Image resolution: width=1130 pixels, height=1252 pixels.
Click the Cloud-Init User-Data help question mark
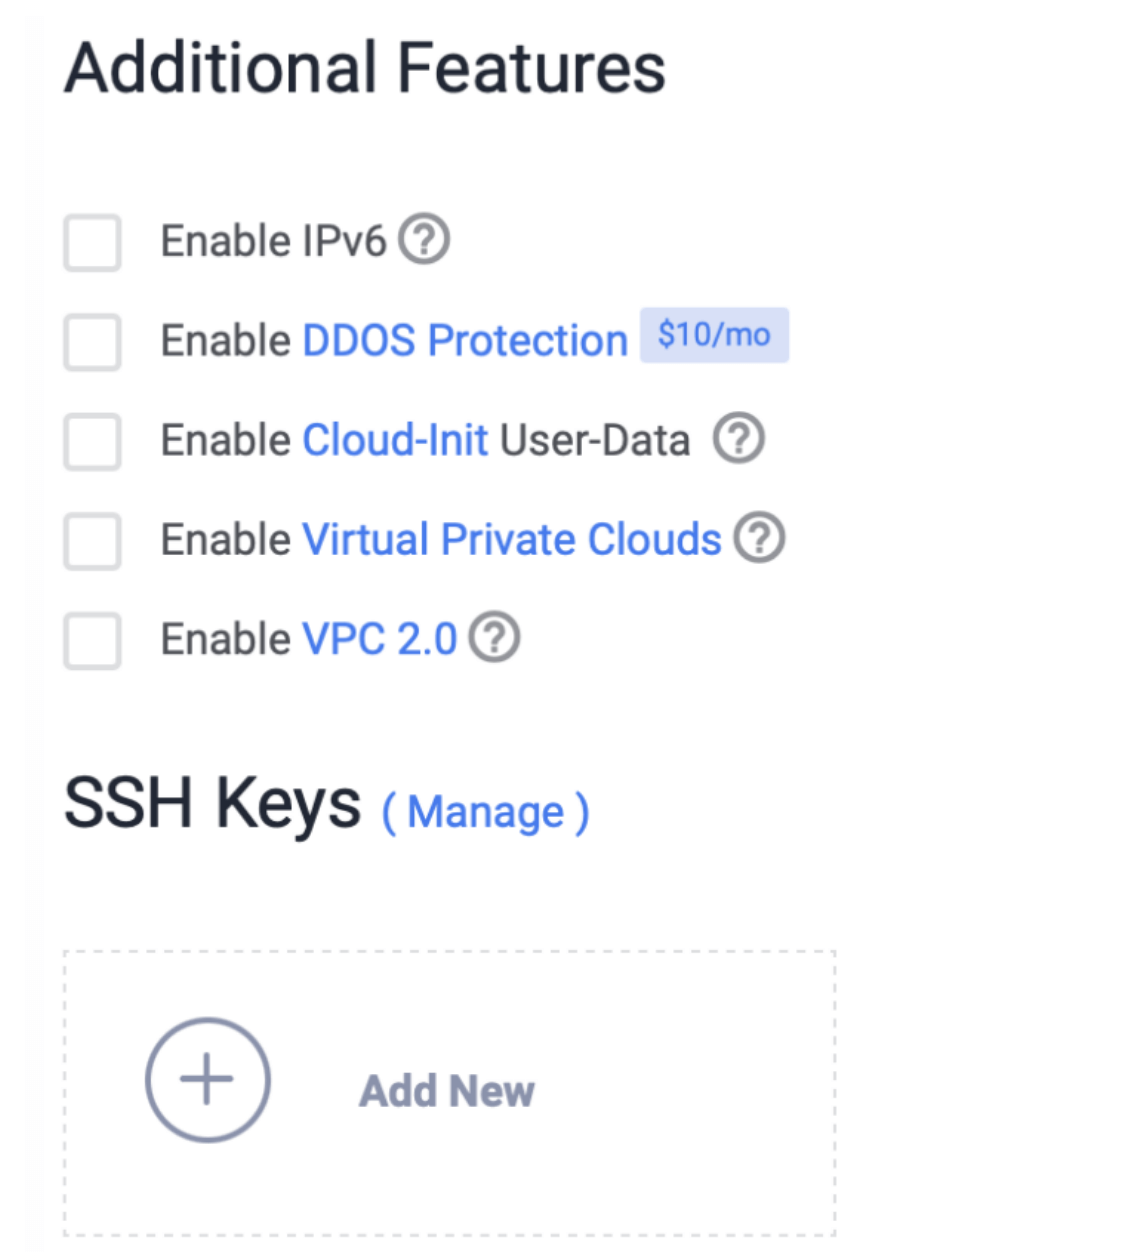(x=739, y=438)
